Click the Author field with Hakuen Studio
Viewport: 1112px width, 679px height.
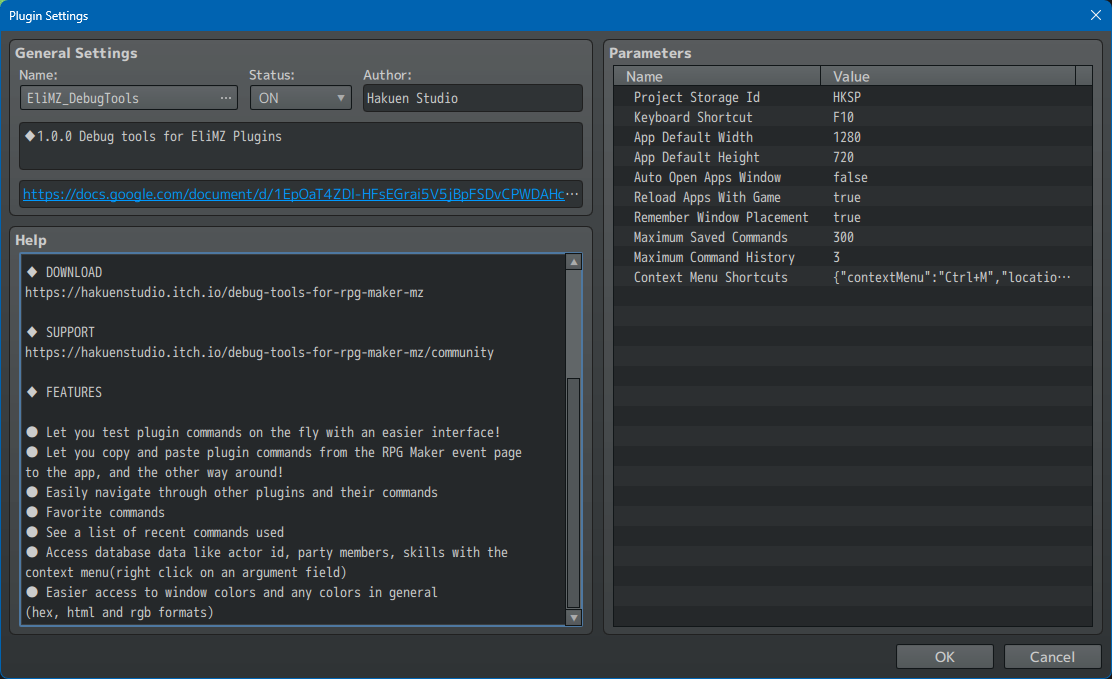pyautogui.click(x=472, y=98)
